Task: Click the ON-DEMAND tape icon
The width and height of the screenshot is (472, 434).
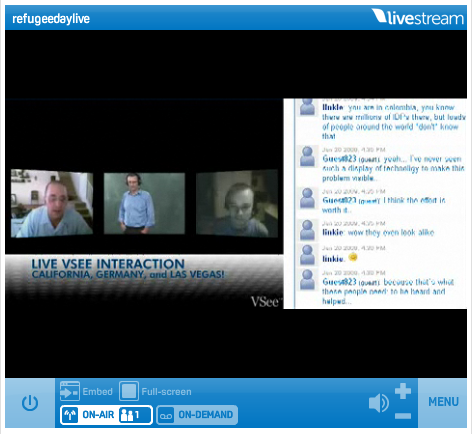Action: pos(166,415)
